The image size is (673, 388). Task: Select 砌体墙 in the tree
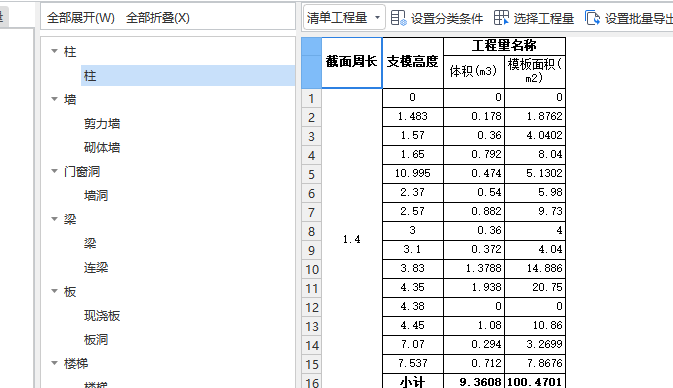pyautogui.click(x=102, y=148)
